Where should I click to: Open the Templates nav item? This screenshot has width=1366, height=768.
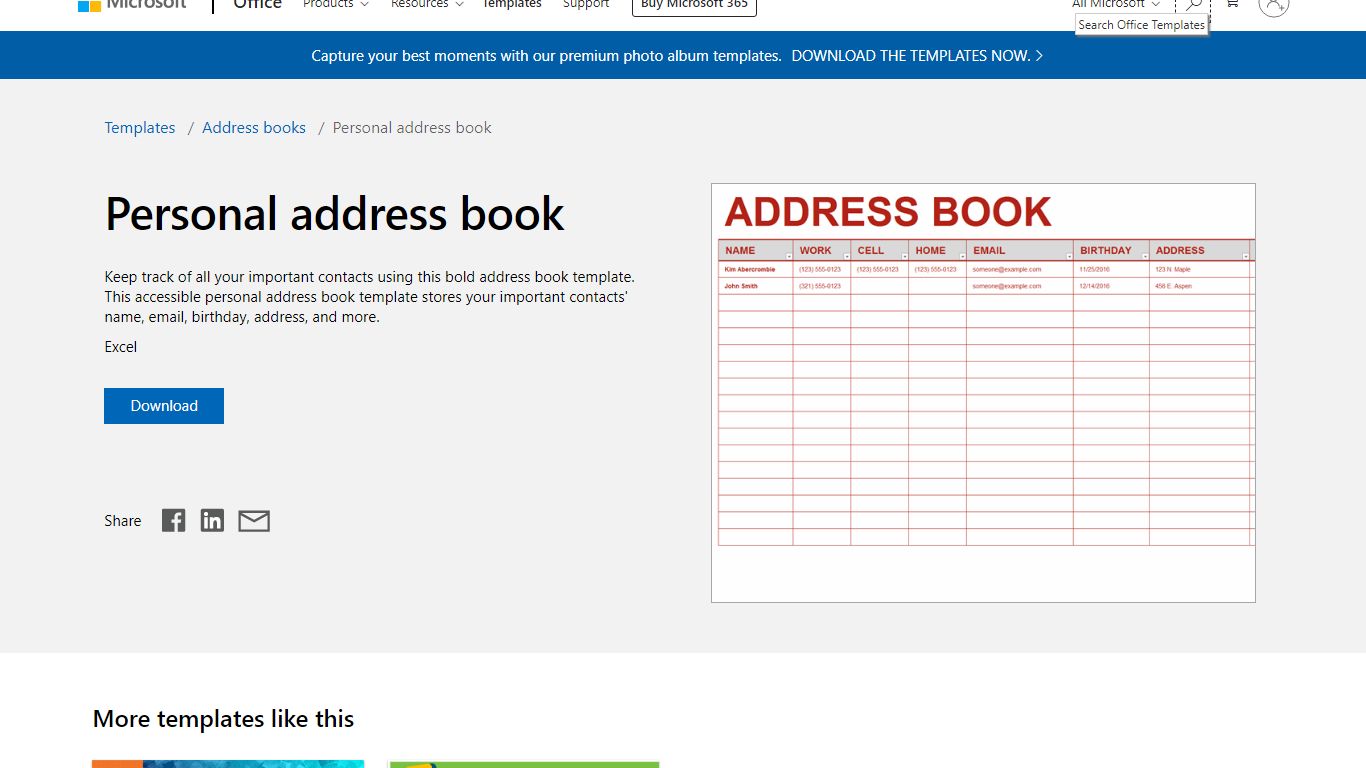click(512, 4)
